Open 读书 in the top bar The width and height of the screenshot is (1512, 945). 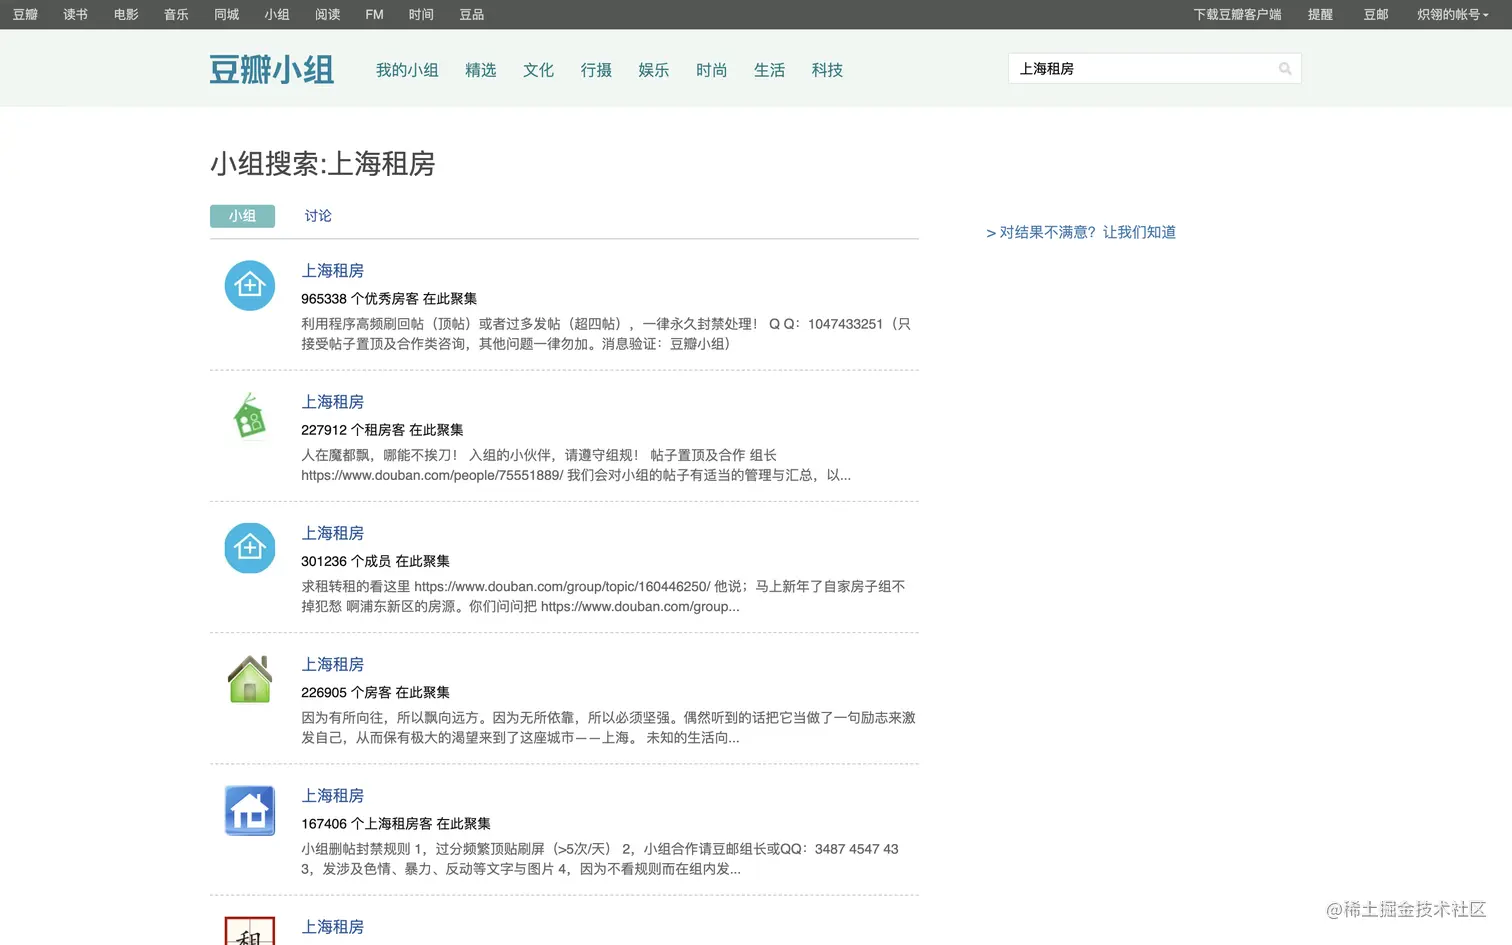pyautogui.click(x=75, y=14)
